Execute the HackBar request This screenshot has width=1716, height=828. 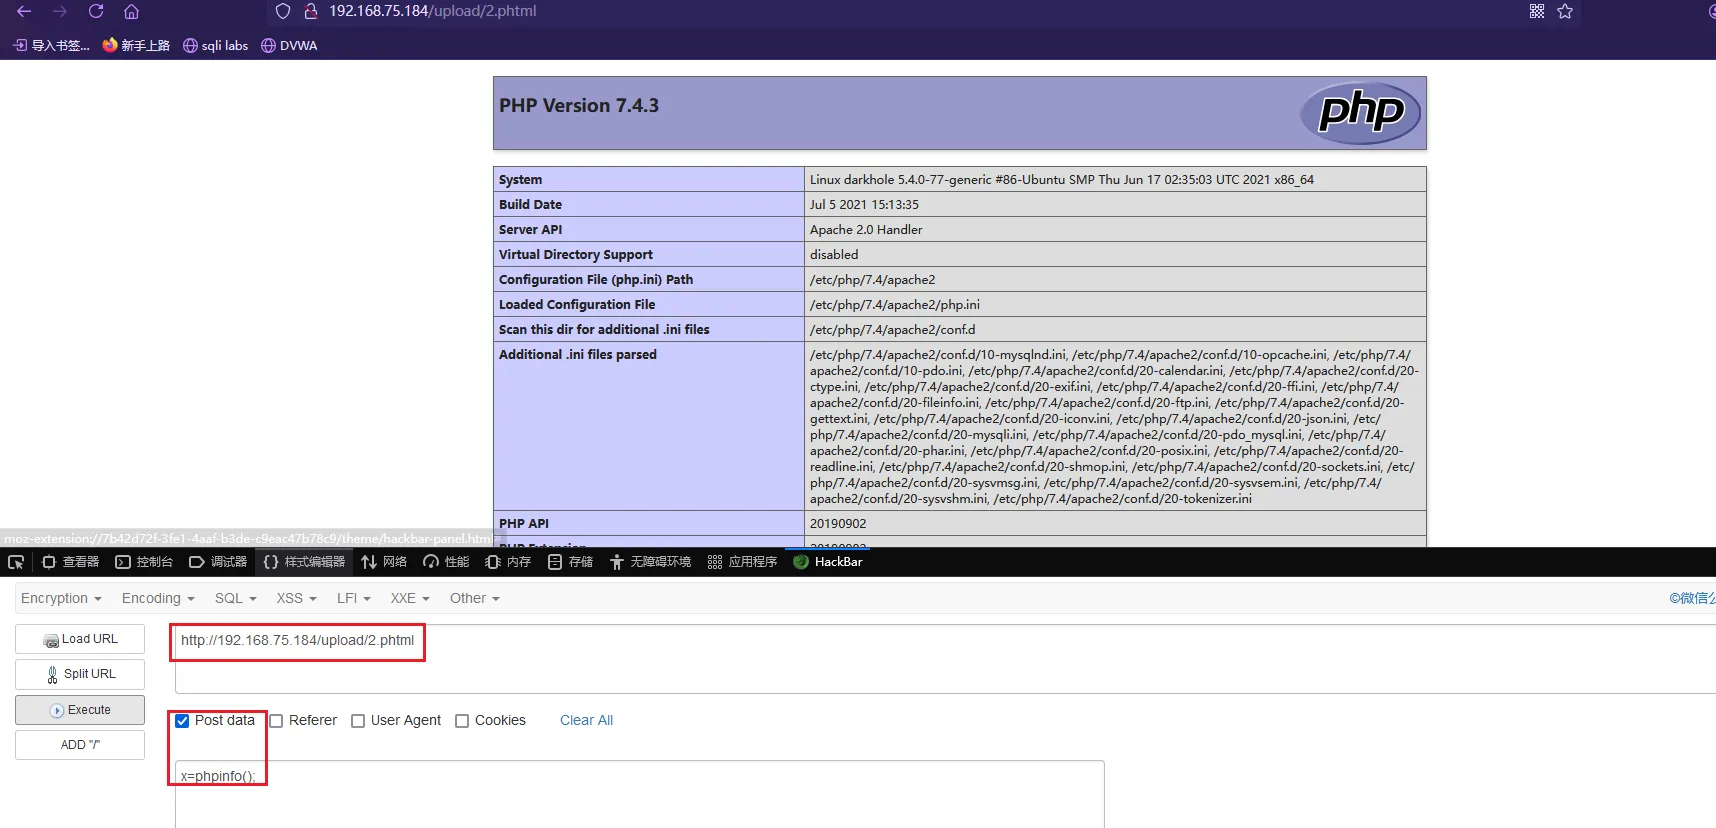click(80, 710)
